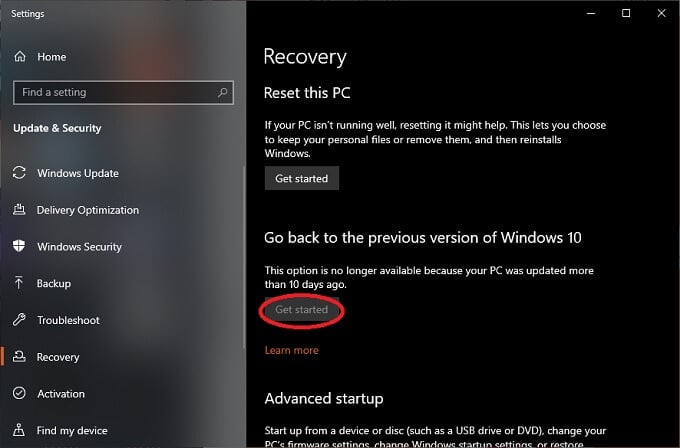The height and width of the screenshot is (448, 680).
Task: Click the Backup arrow icon
Action: pos(20,284)
